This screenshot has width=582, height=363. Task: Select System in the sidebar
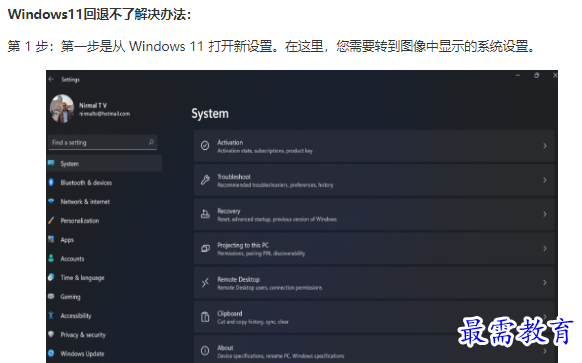(x=105, y=164)
